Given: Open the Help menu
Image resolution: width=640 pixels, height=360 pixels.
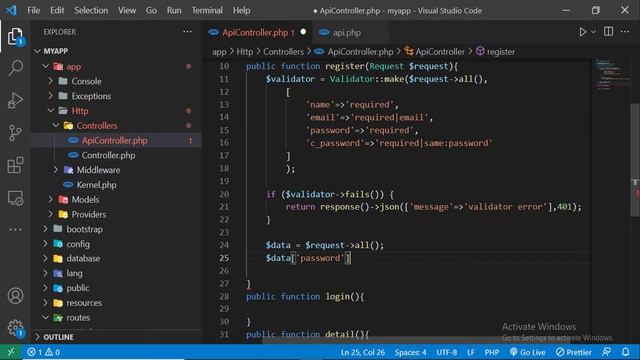Looking at the screenshot, I should (x=241, y=10).
